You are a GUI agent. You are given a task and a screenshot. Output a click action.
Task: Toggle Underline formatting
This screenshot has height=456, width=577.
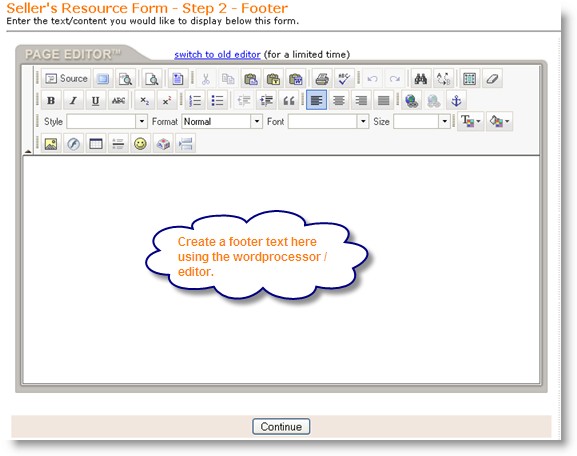pos(96,100)
